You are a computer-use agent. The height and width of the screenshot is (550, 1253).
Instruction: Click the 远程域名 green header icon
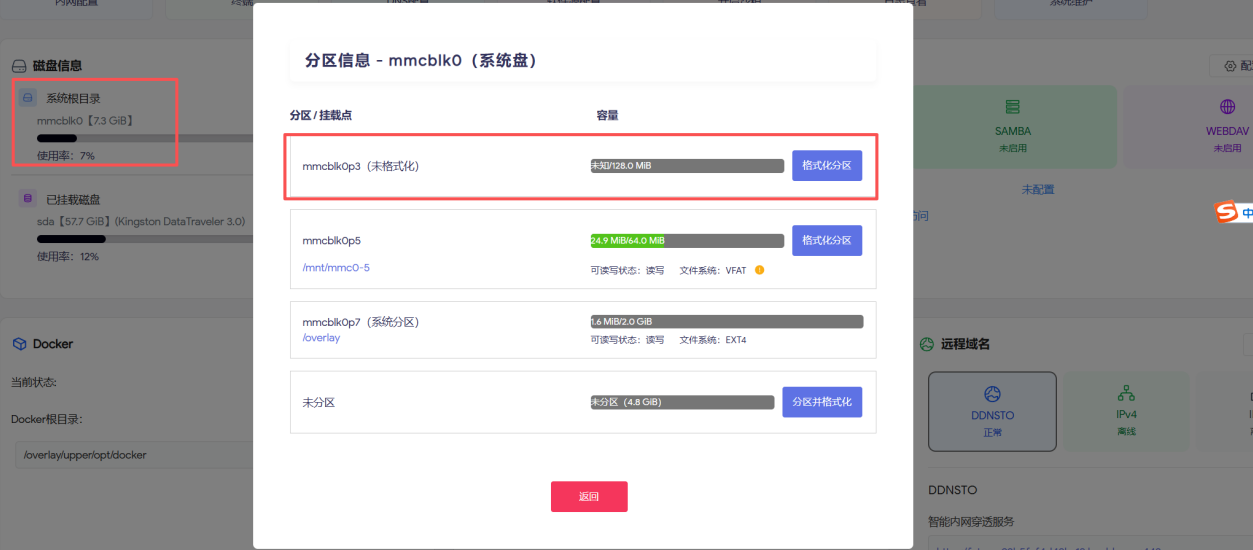pyautogui.click(x=925, y=344)
